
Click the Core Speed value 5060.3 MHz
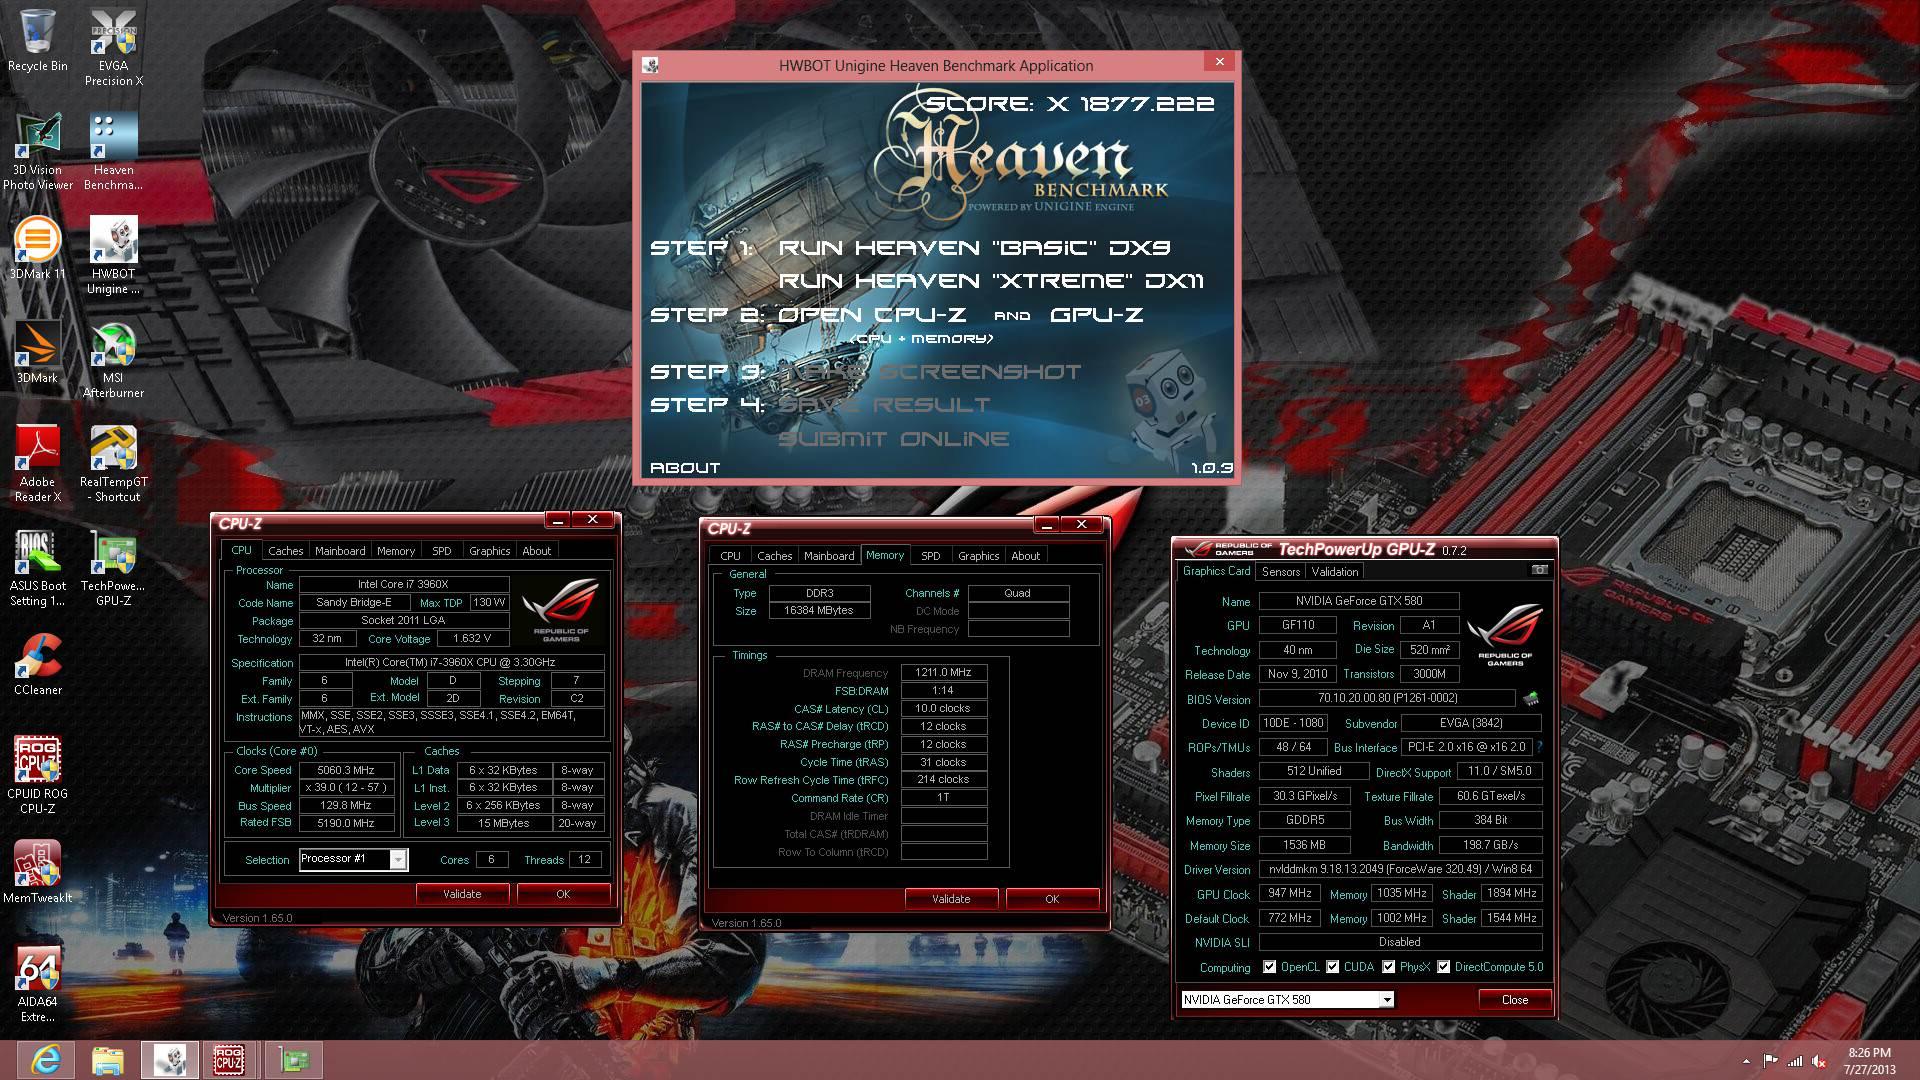click(346, 770)
